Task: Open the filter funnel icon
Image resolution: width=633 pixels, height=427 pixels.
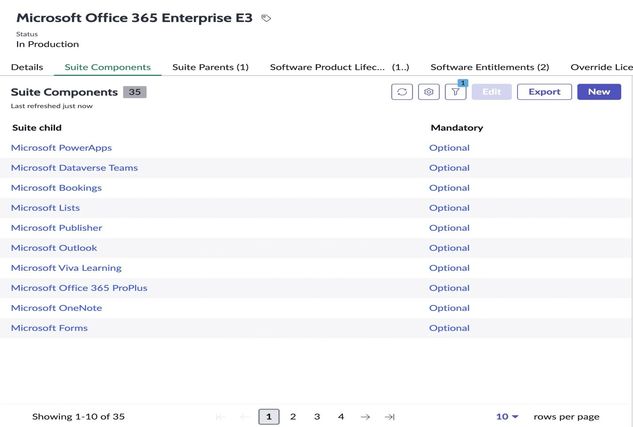Action: coord(455,92)
